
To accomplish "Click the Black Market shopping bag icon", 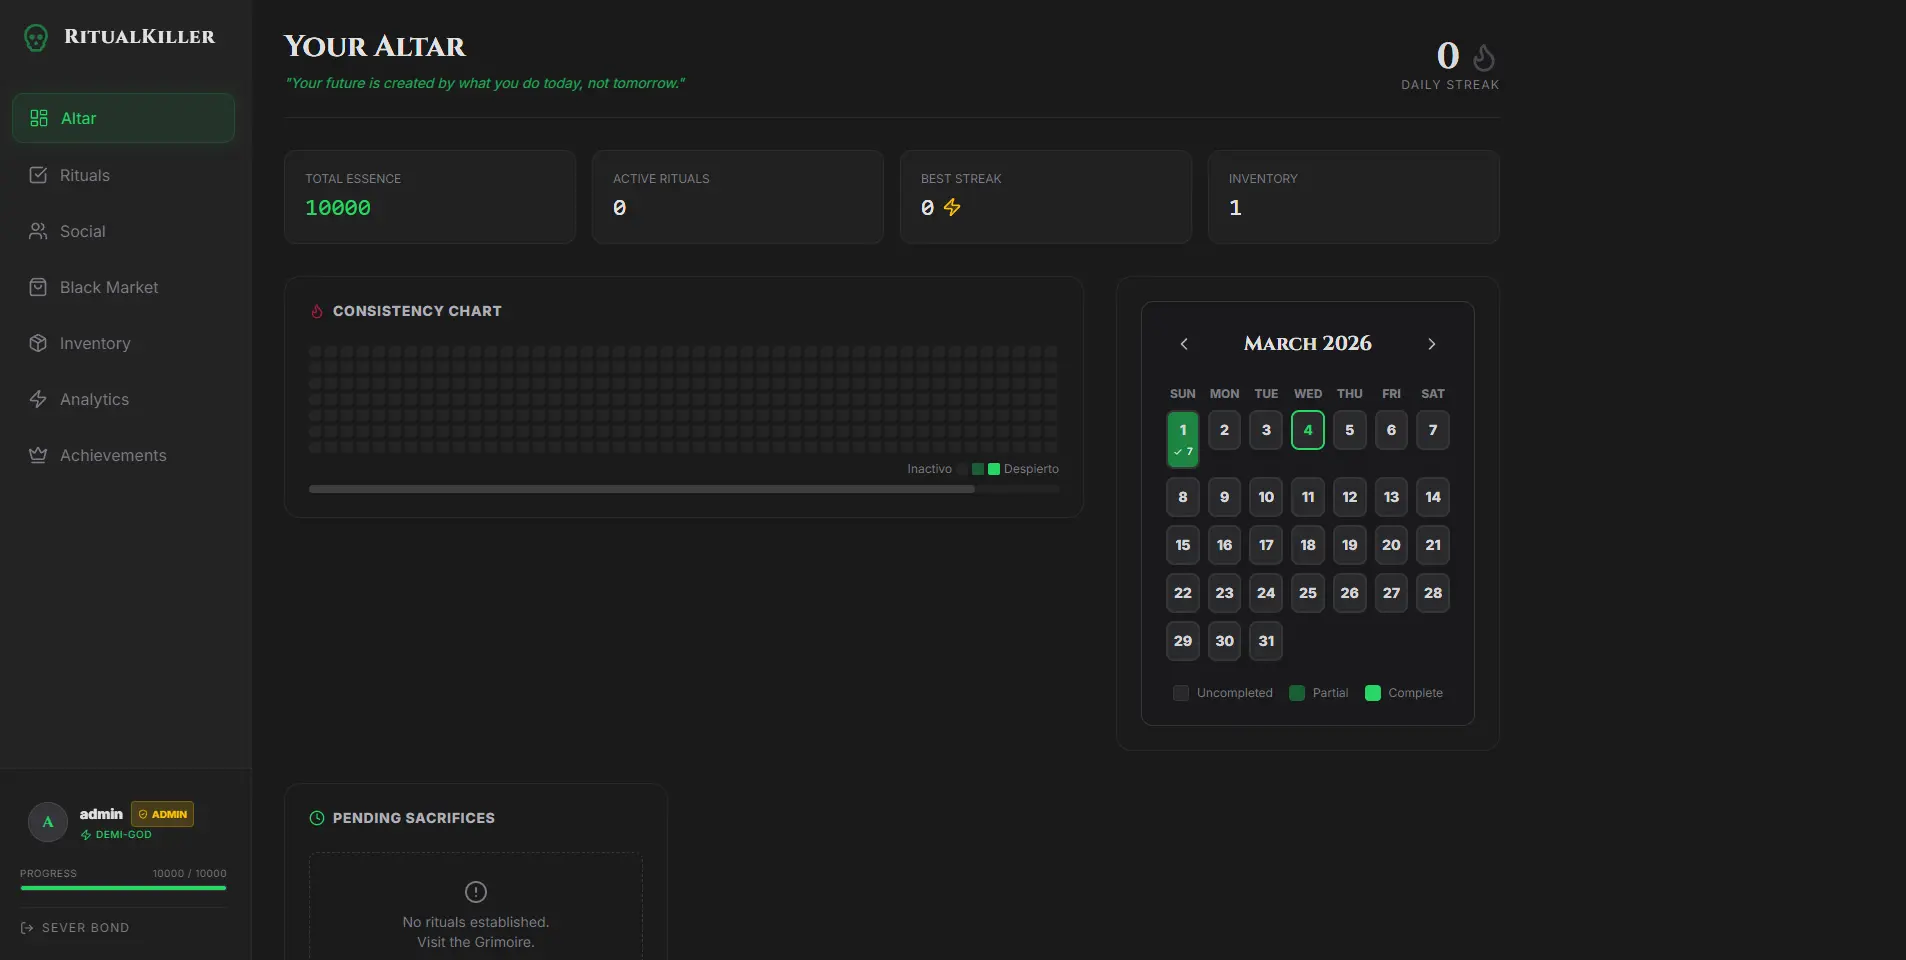I will tap(38, 287).
